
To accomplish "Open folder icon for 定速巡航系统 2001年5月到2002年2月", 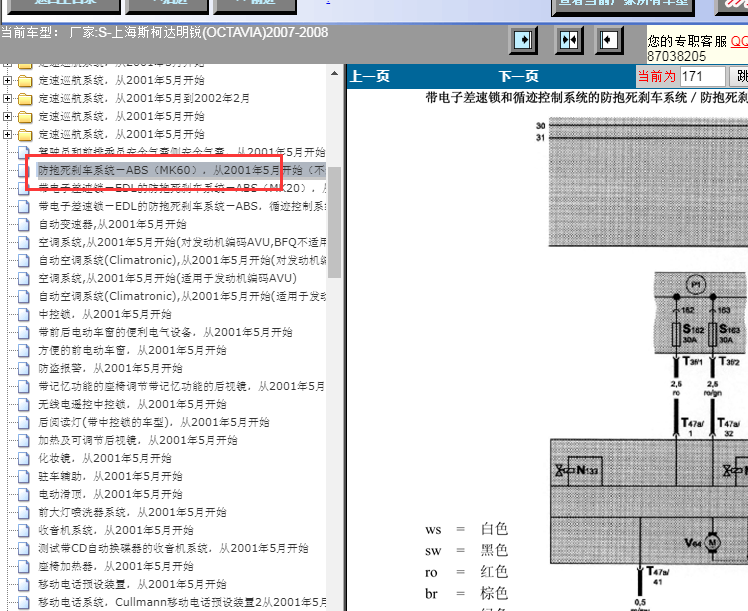I will pos(25,99).
